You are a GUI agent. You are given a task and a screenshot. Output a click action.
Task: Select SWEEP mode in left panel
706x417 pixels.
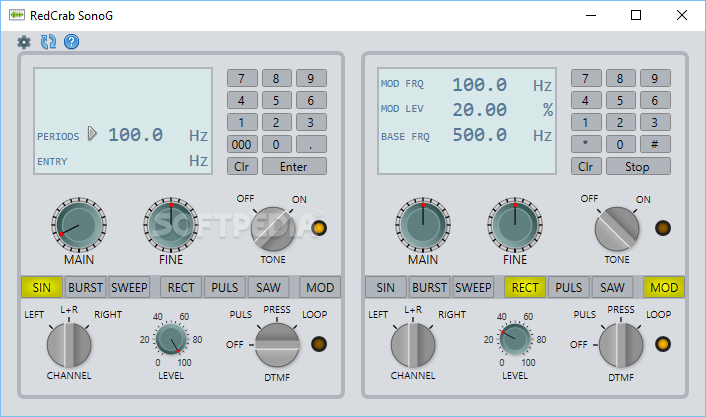129,287
